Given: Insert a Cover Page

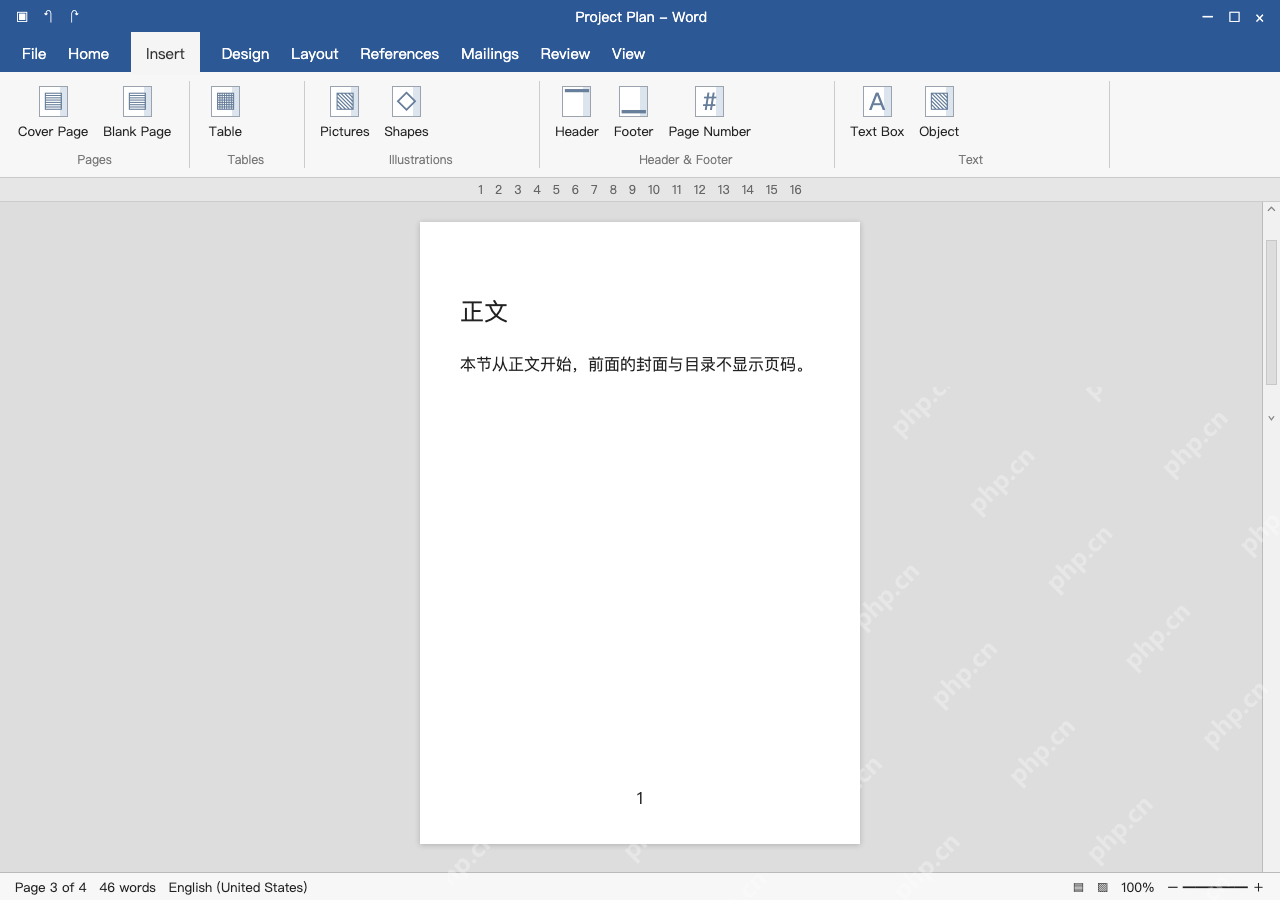Looking at the screenshot, I should pyautogui.click(x=53, y=112).
